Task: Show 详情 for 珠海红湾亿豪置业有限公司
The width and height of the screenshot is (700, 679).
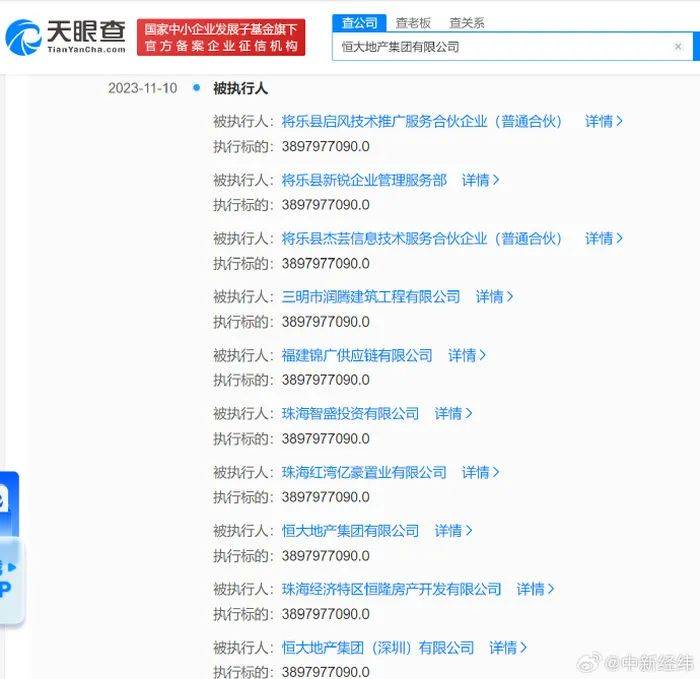Action: 480,472
